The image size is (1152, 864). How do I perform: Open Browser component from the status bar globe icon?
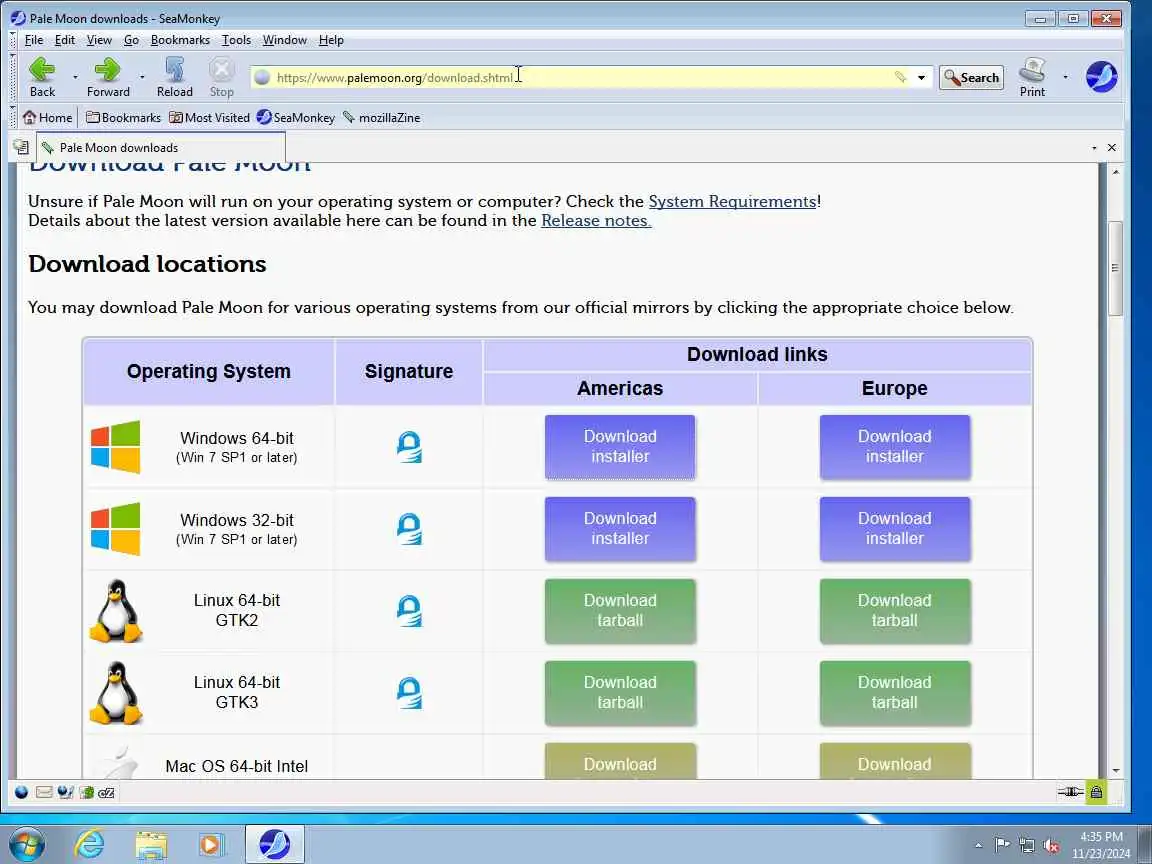pyautogui.click(x=21, y=792)
